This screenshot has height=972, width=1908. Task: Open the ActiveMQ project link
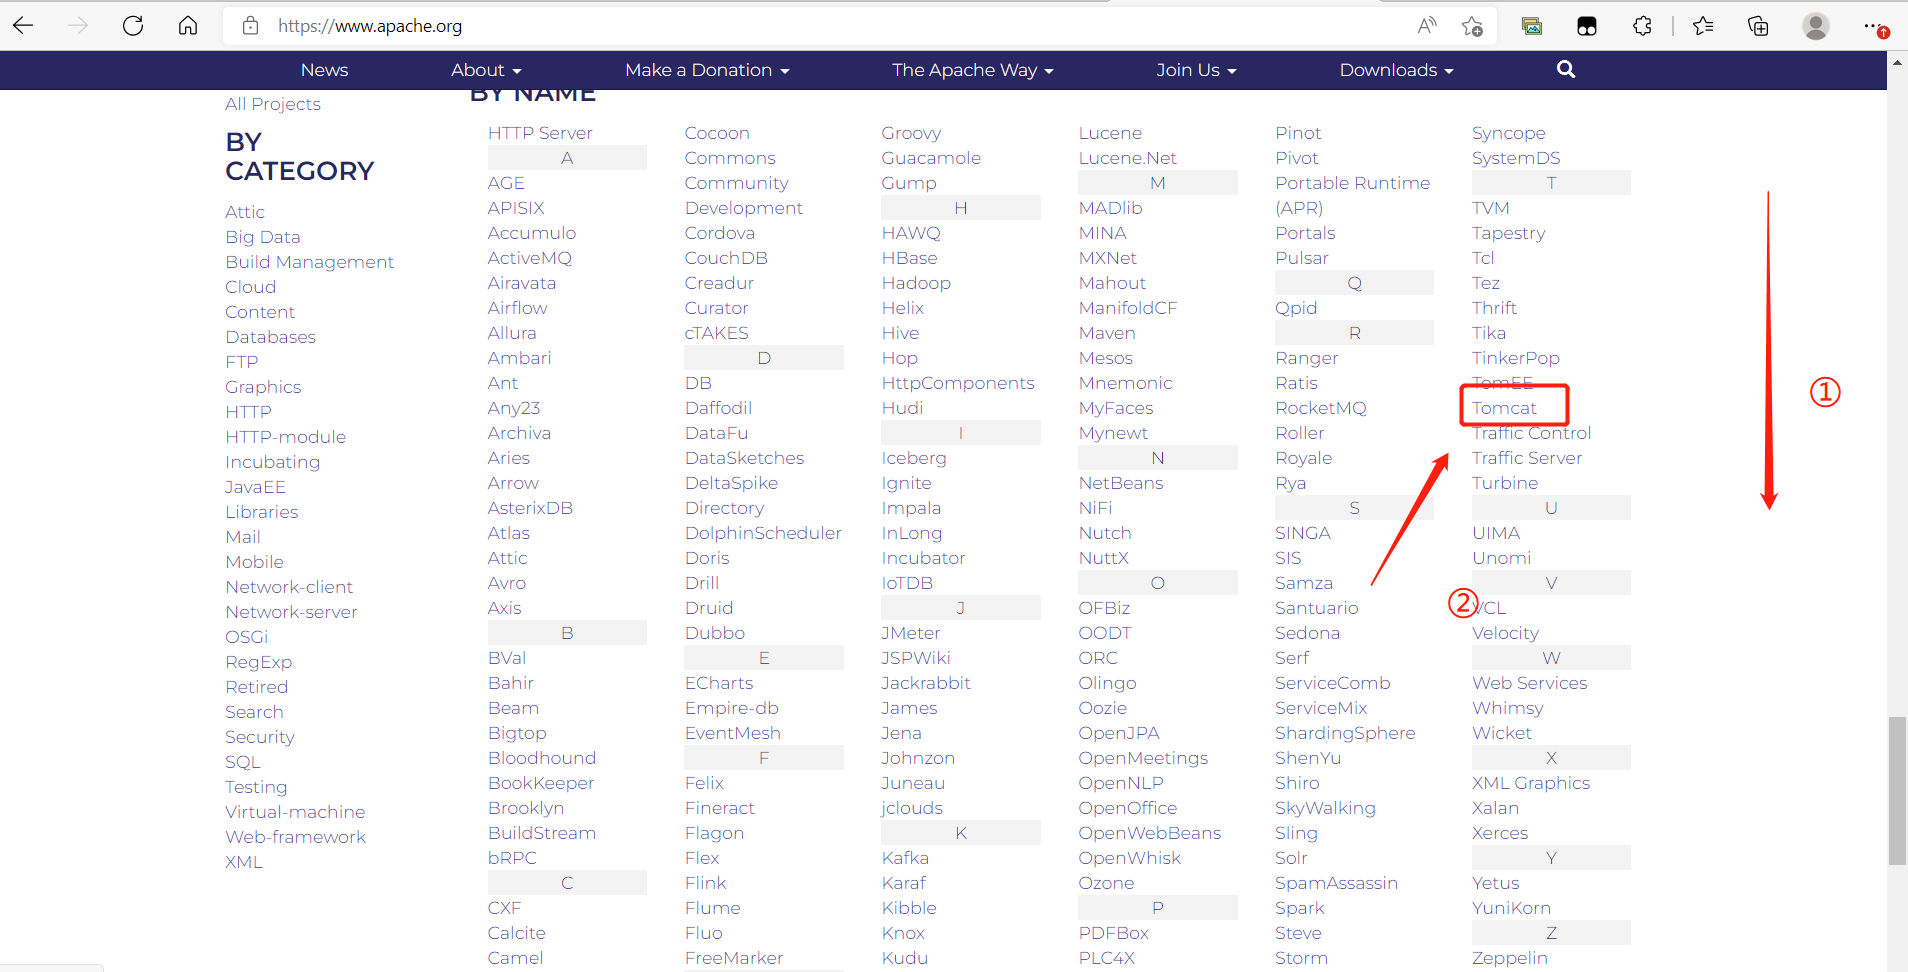530,258
